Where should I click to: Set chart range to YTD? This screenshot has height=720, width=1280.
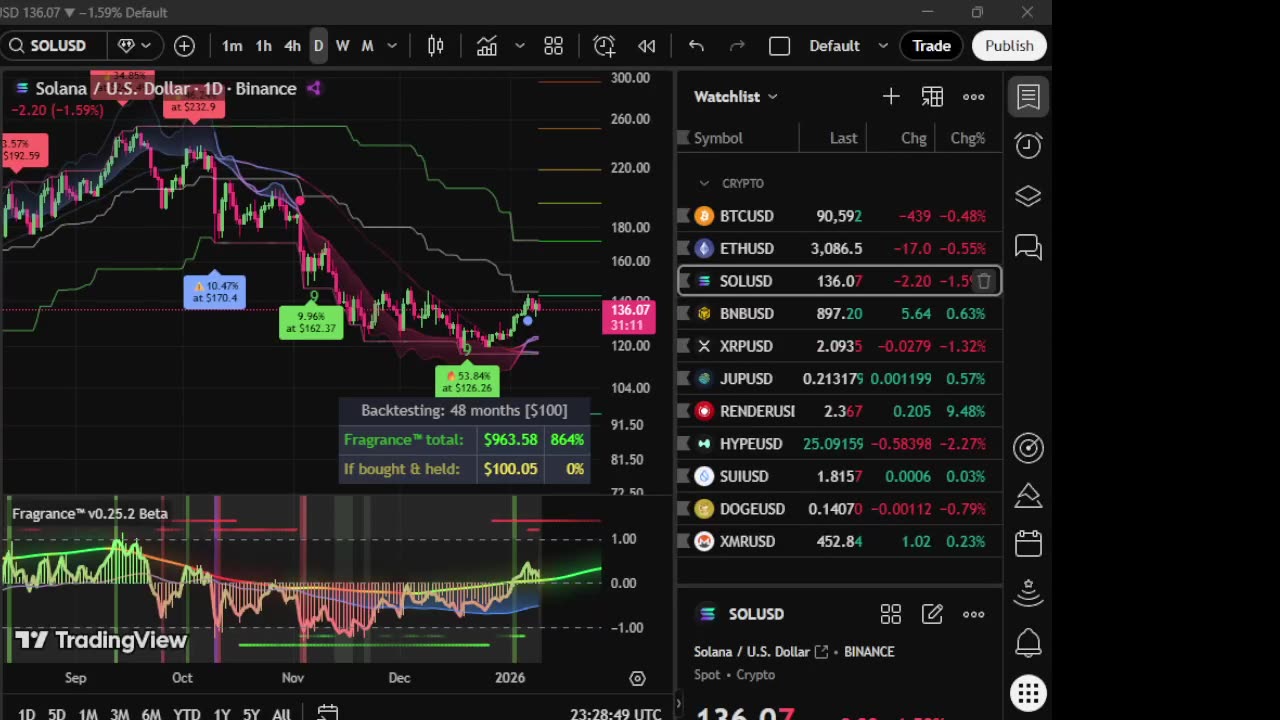click(x=186, y=714)
